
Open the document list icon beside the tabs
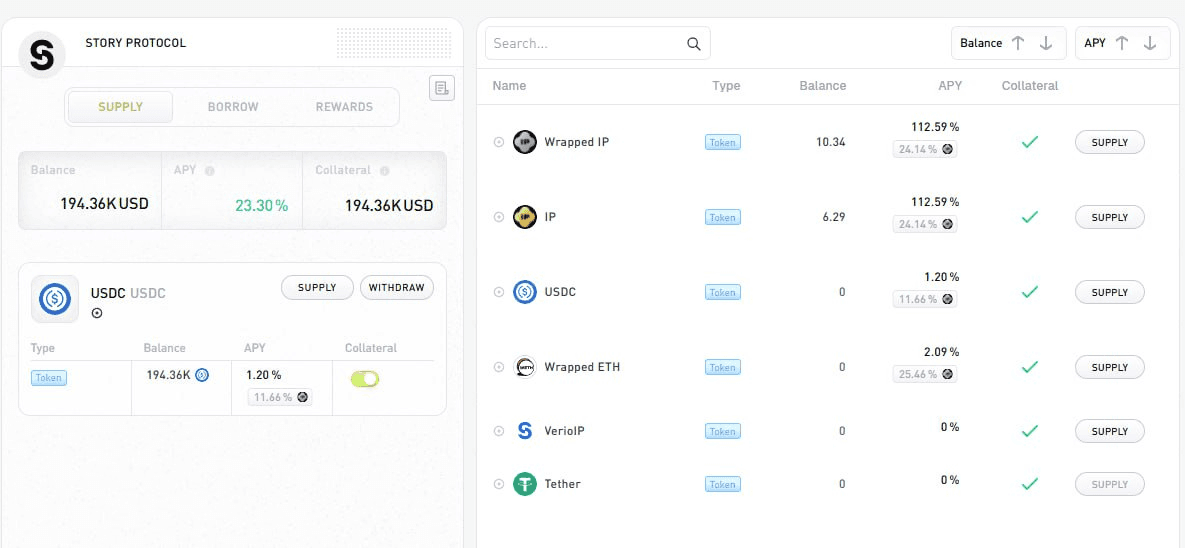tap(442, 88)
